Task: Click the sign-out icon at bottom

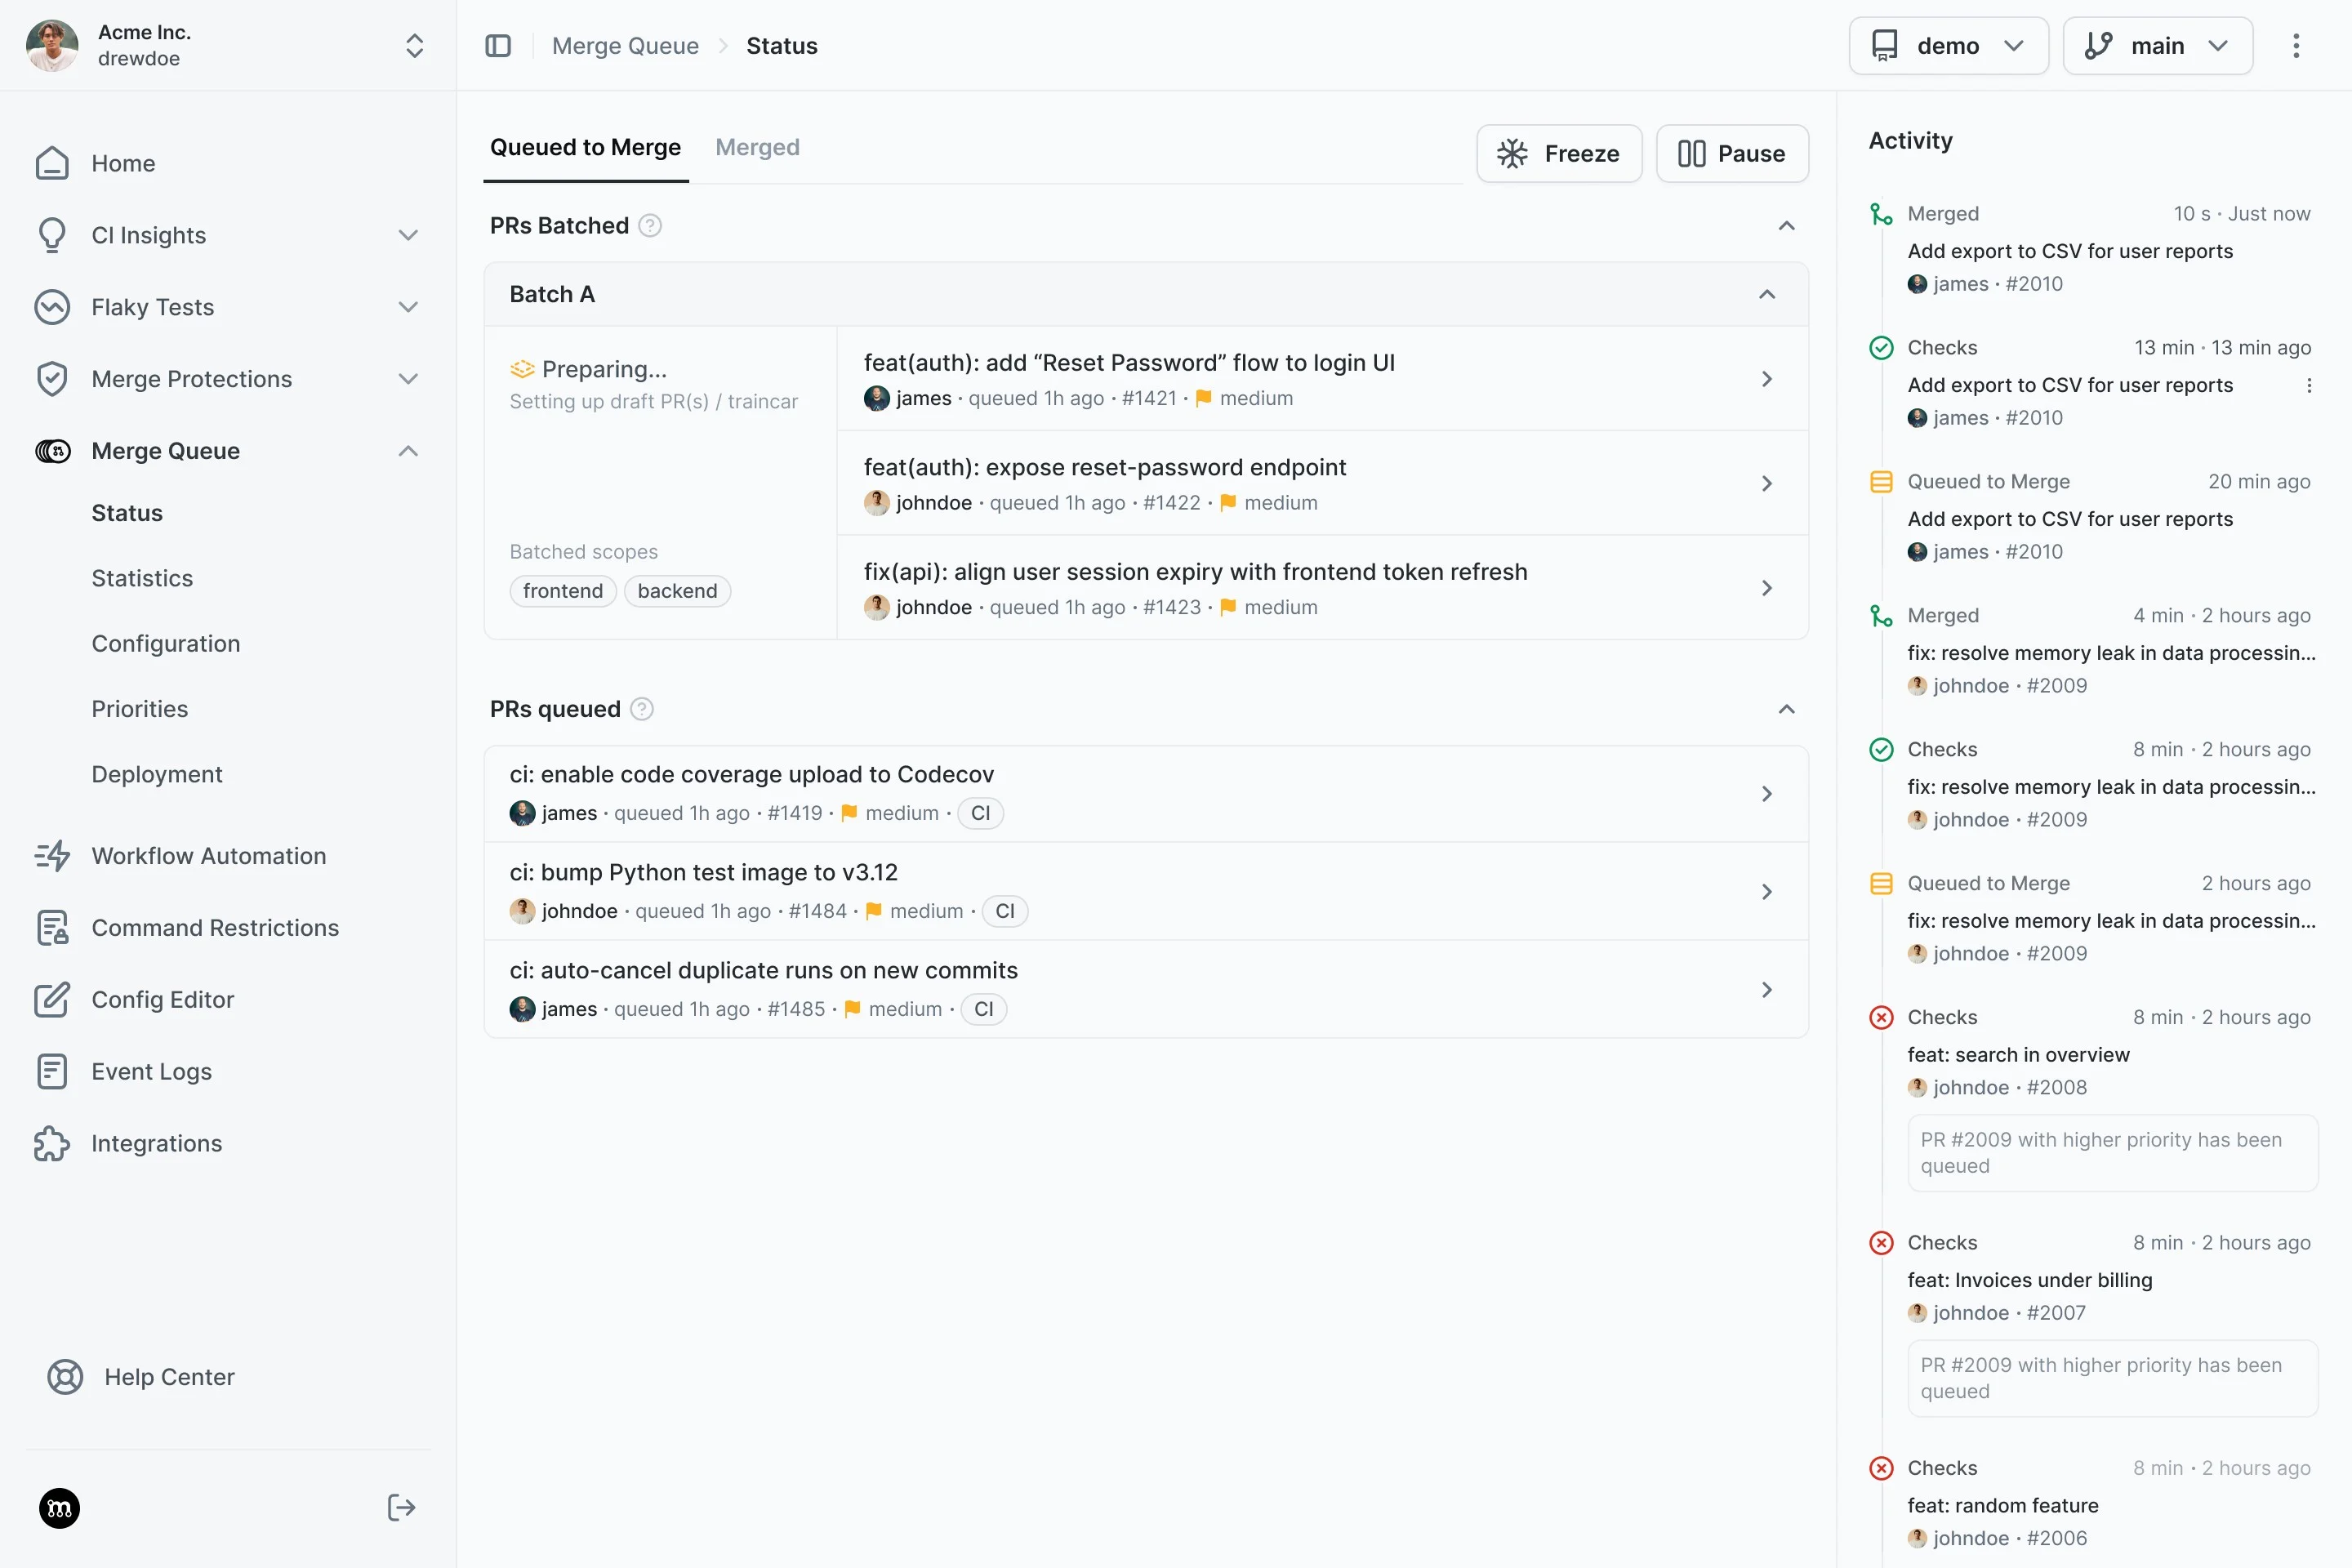Action: [x=400, y=1507]
